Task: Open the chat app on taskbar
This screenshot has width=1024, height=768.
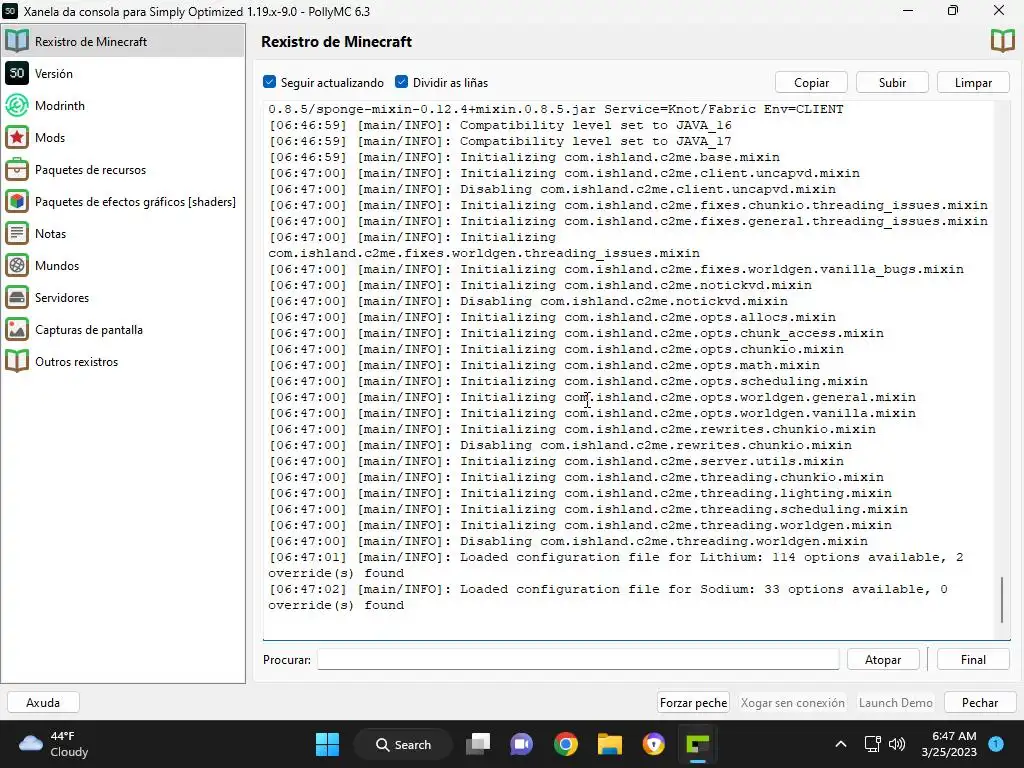Action: [x=522, y=744]
